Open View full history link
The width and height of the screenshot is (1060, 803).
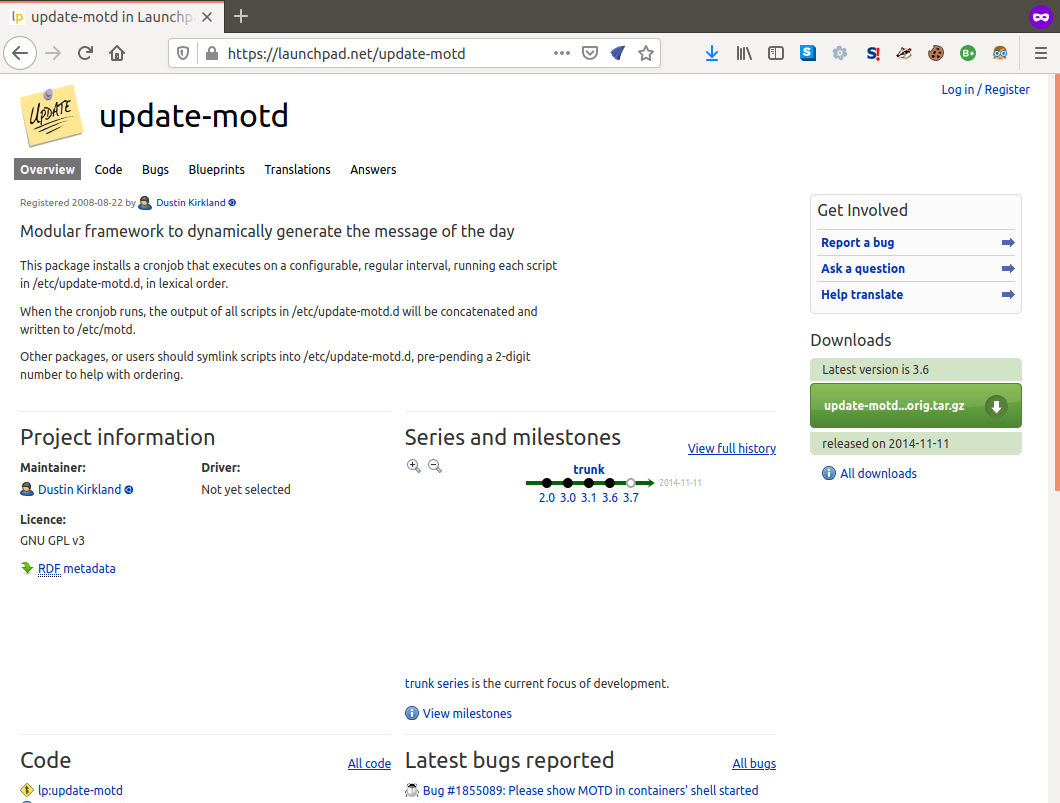tap(731, 448)
